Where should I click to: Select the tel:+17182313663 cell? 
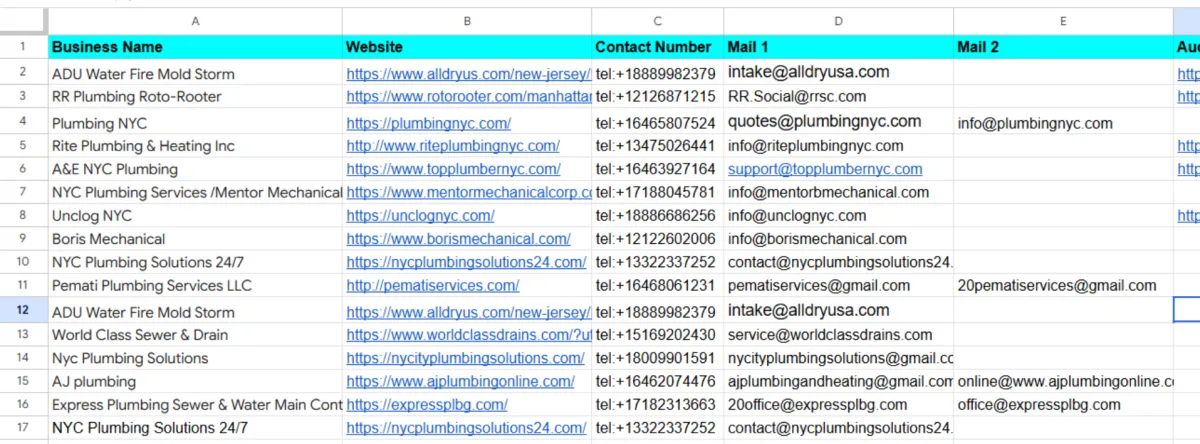coord(658,405)
